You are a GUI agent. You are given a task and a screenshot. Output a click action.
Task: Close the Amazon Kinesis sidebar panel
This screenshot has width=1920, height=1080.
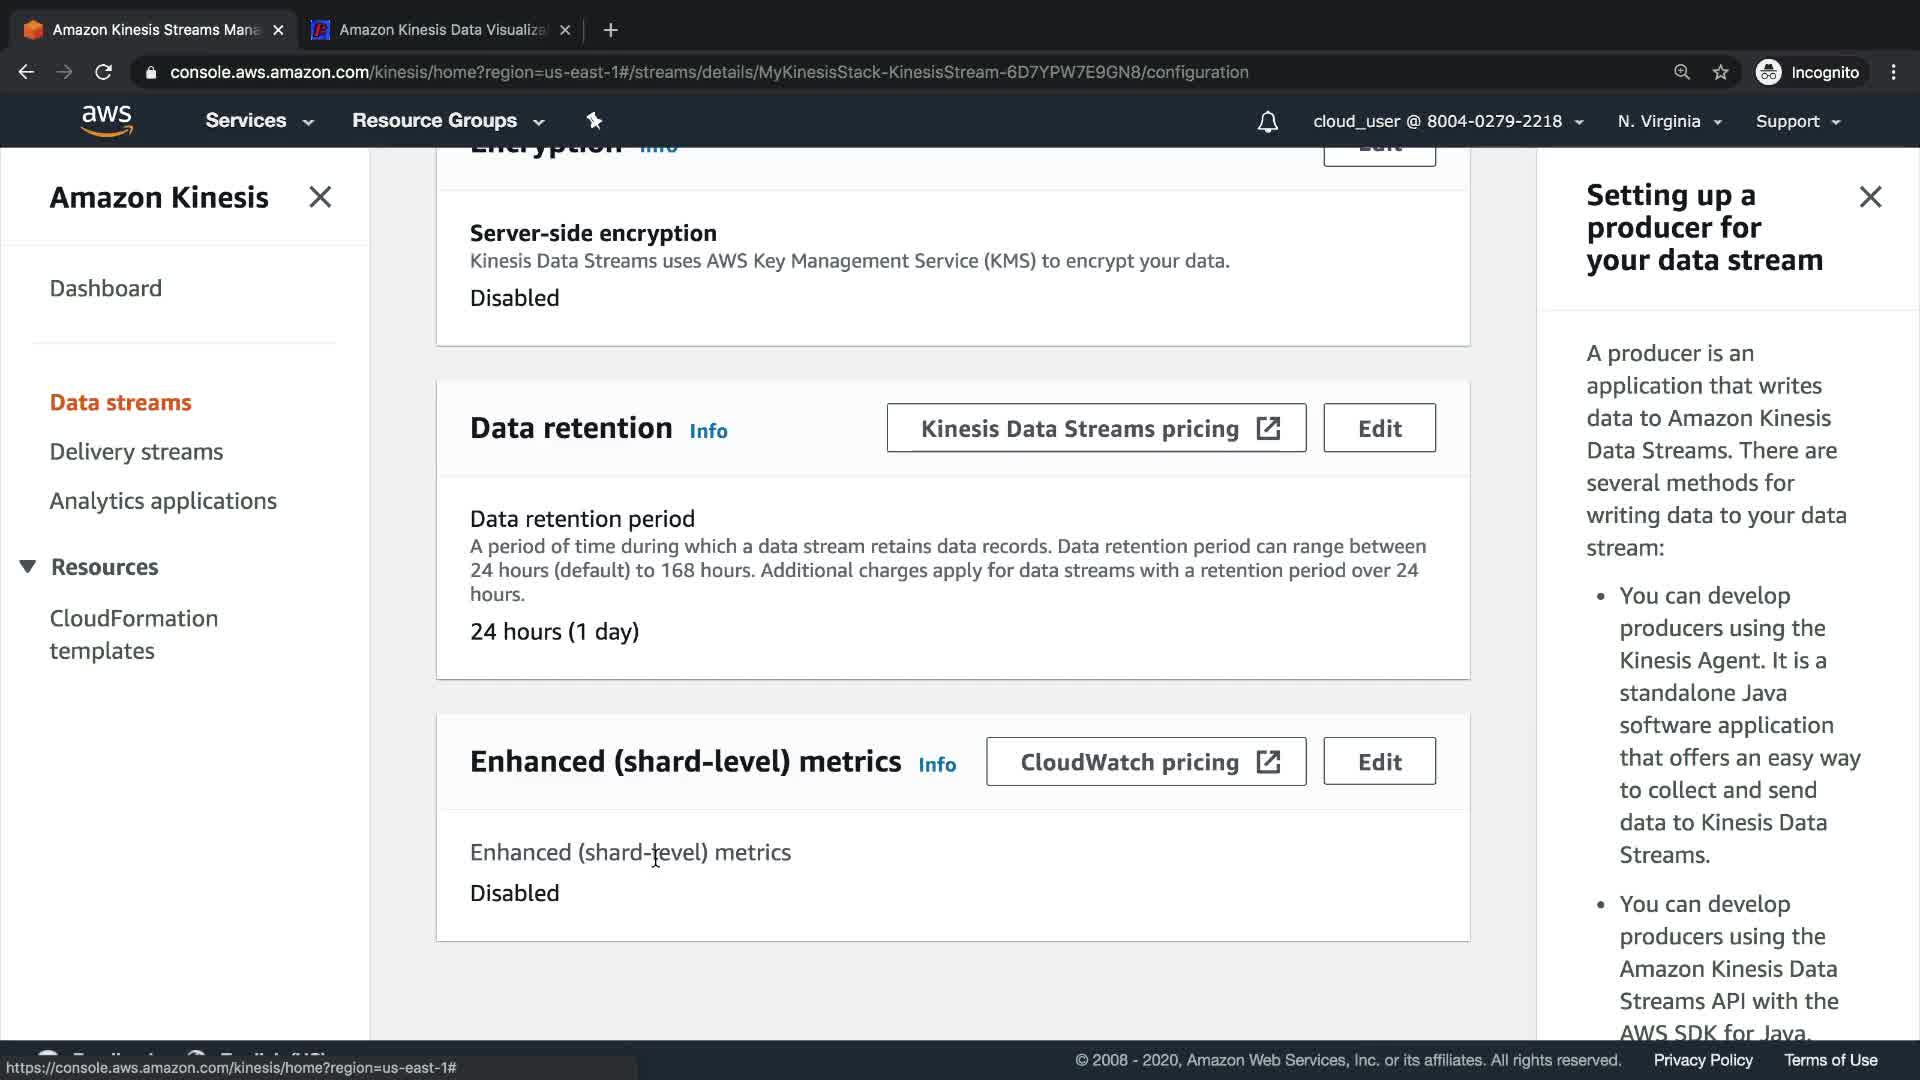320,197
